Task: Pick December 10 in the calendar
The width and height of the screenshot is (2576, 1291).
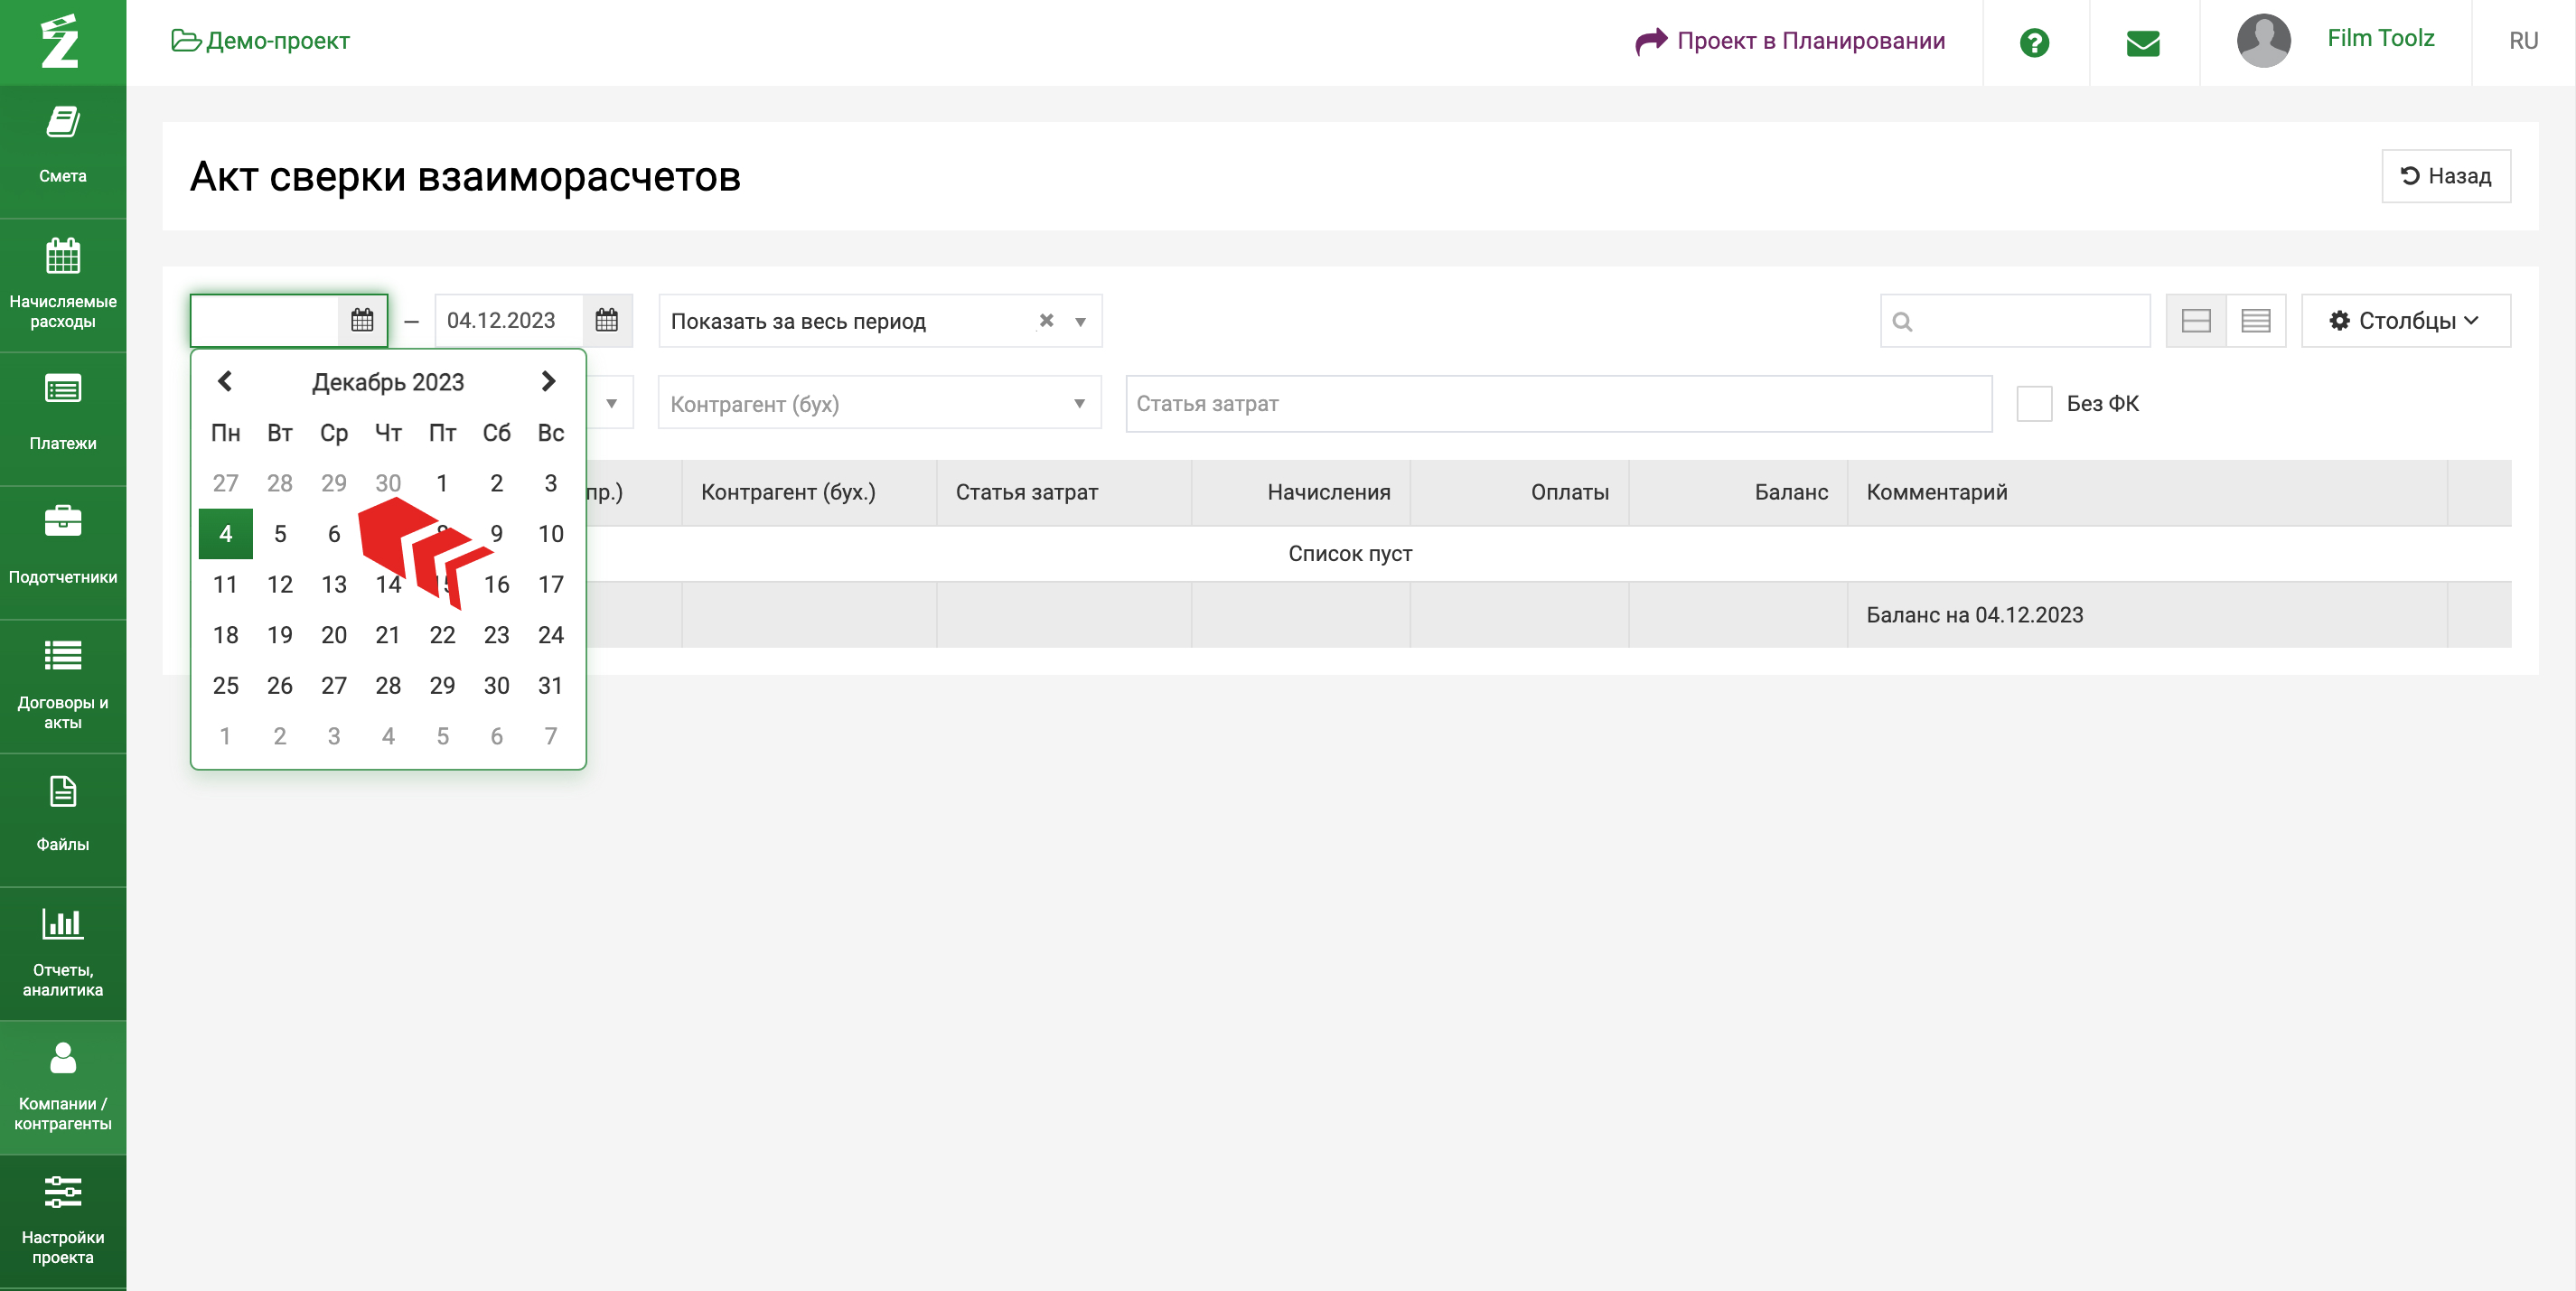Action: point(550,534)
